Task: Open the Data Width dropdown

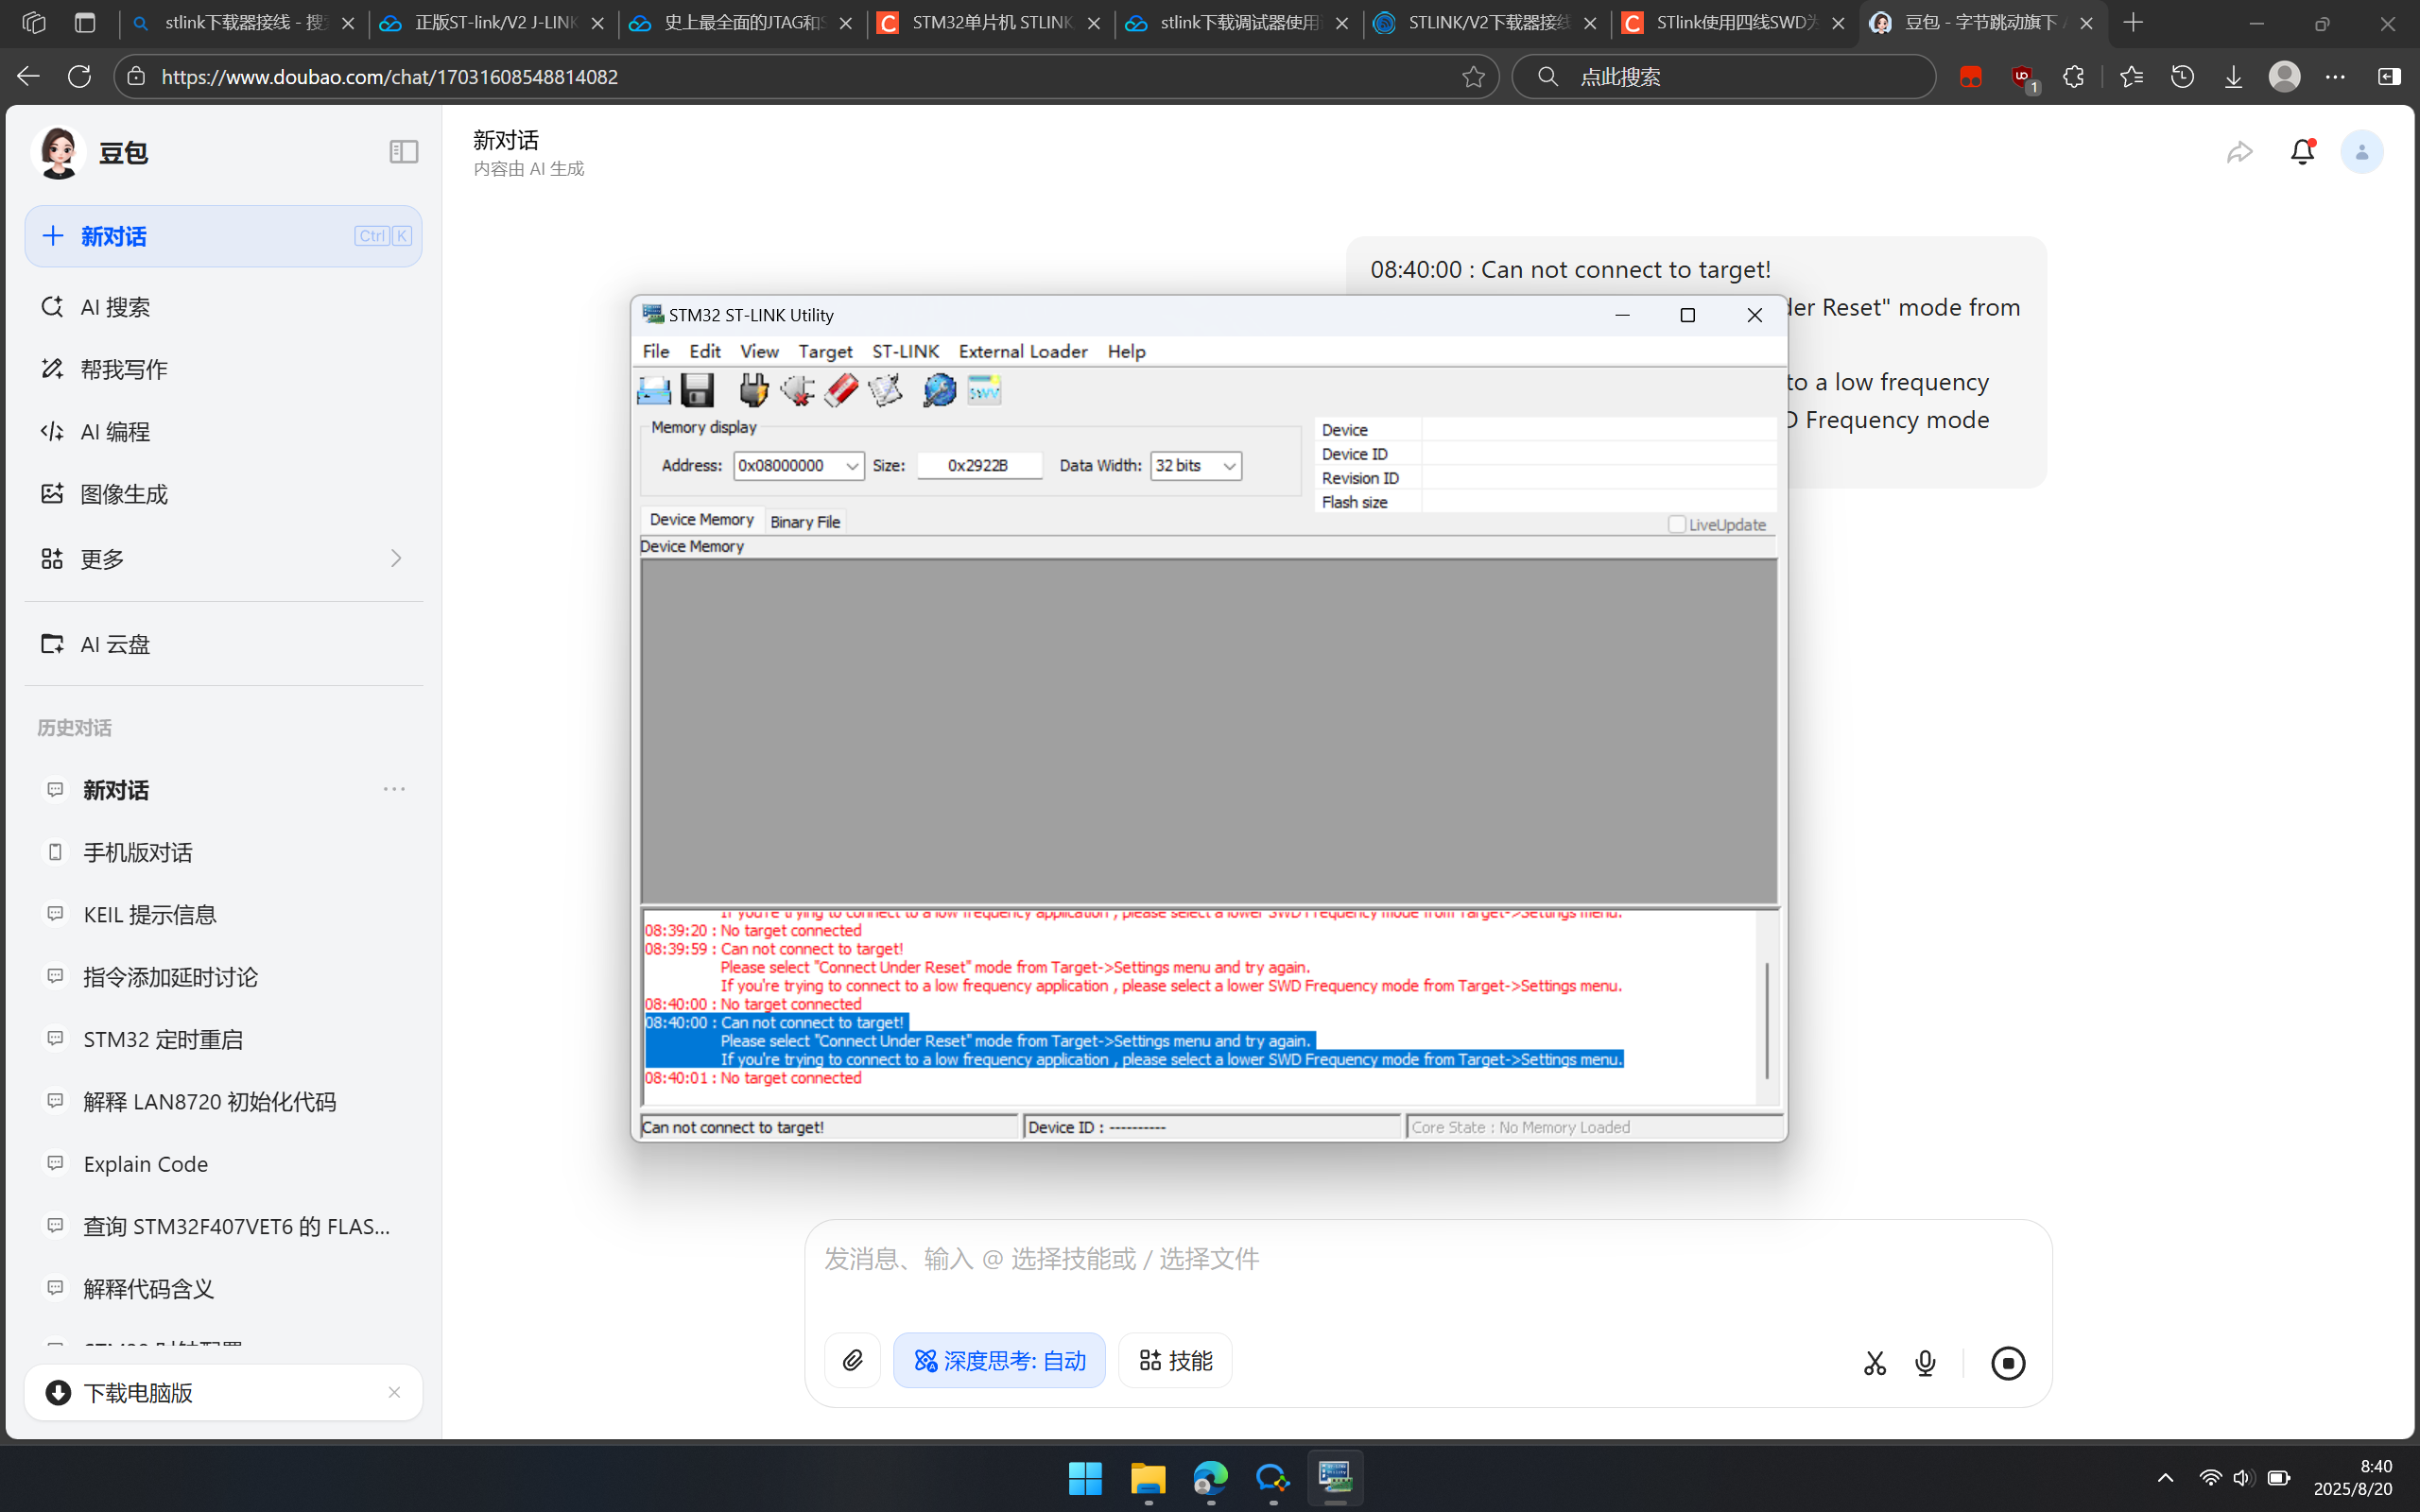Action: tap(1229, 466)
